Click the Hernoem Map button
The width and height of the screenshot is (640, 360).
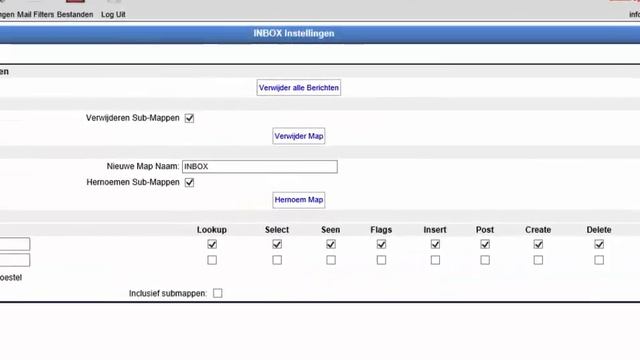coord(299,200)
